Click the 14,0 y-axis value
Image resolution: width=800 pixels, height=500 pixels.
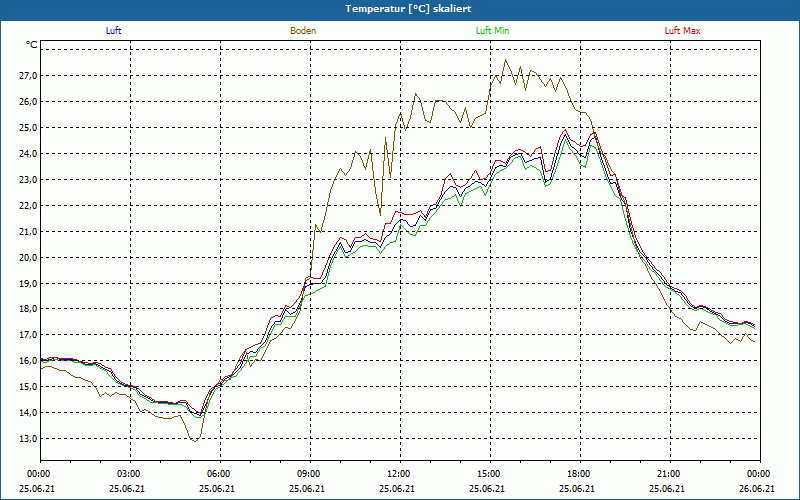[x=28, y=413]
